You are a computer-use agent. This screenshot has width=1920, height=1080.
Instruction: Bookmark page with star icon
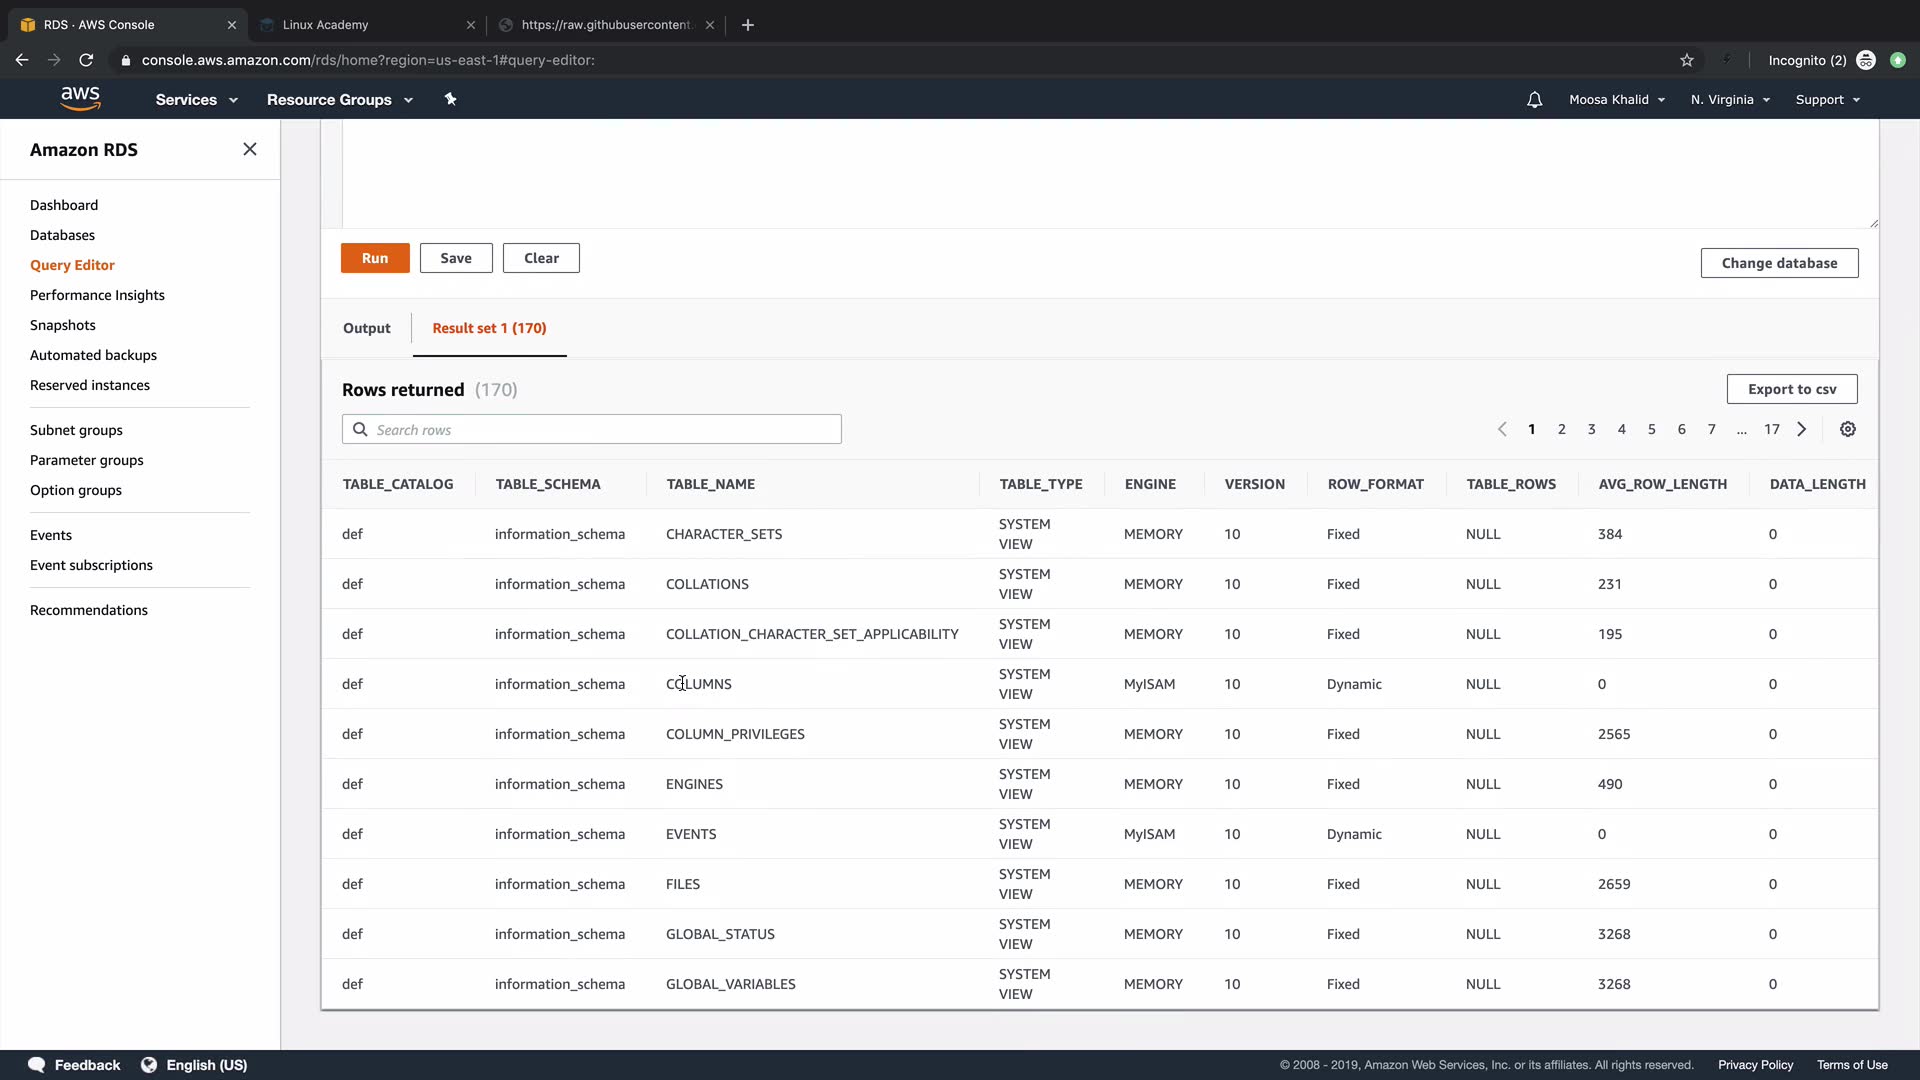(x=1687, y=60)
